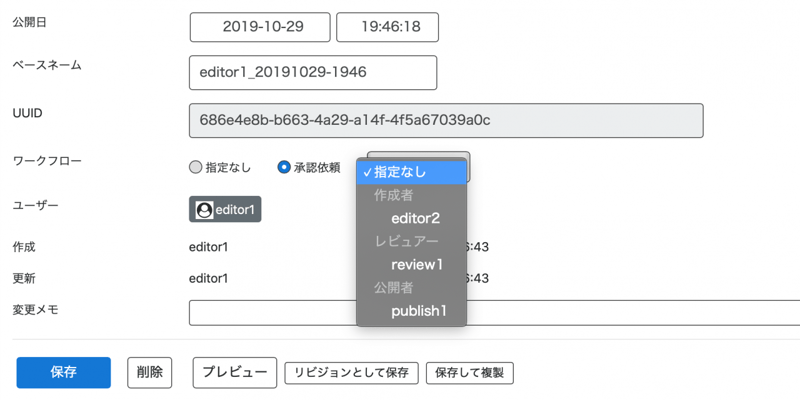Choose review1 from the dropdown list
Screen dimensions: 800x400
point(416,265)
